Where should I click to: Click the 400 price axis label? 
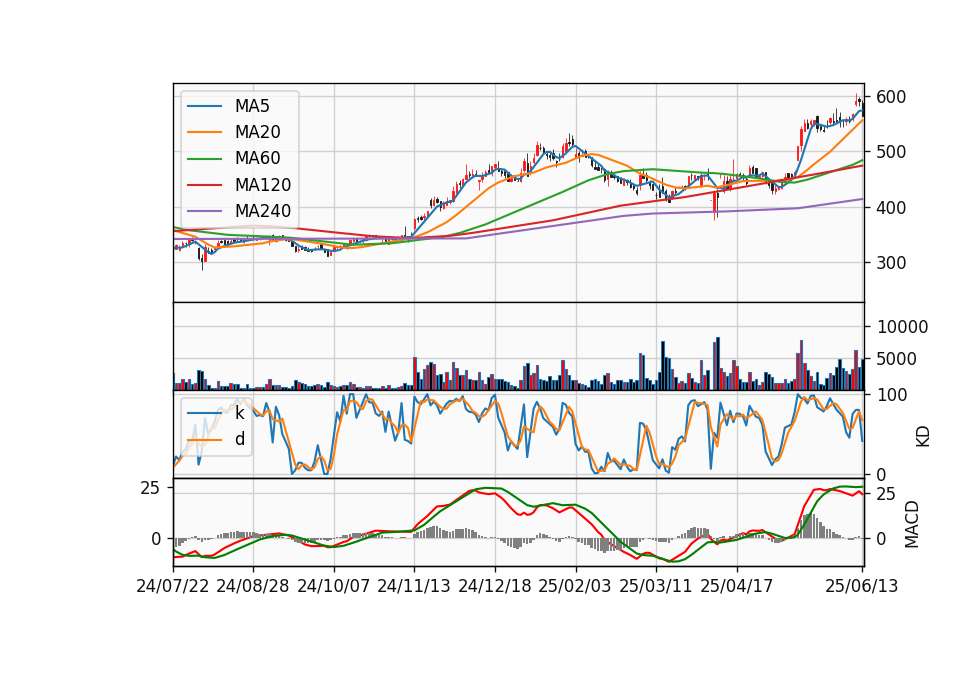(x=891, y=208)
